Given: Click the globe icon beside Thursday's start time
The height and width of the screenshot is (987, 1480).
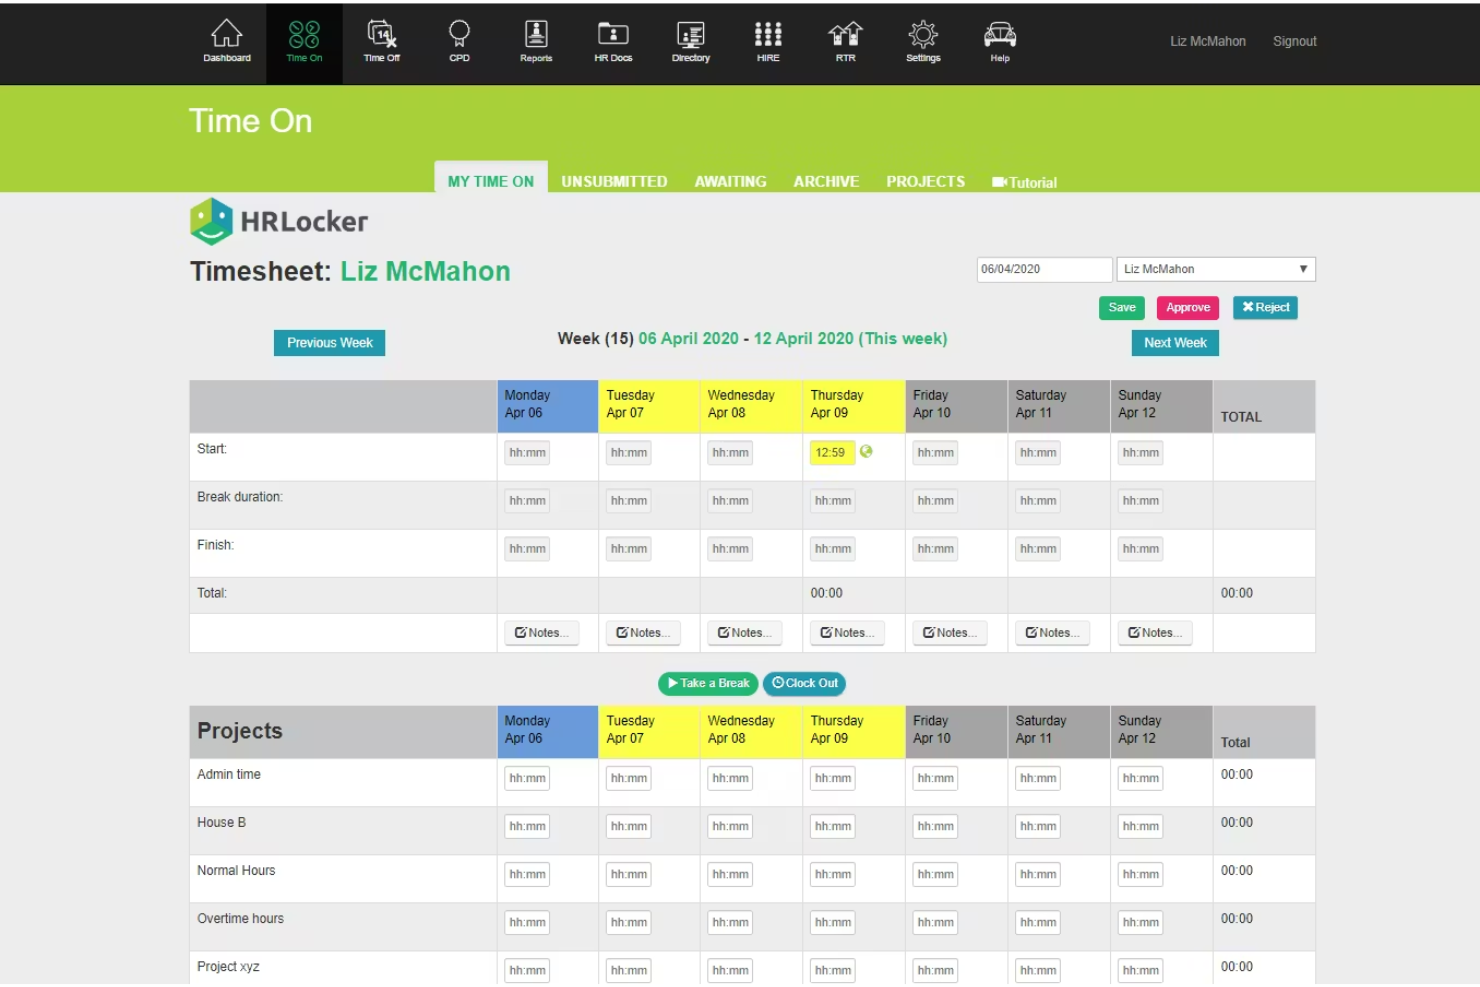Looking at the screenshot, I should tap(865, 452).
